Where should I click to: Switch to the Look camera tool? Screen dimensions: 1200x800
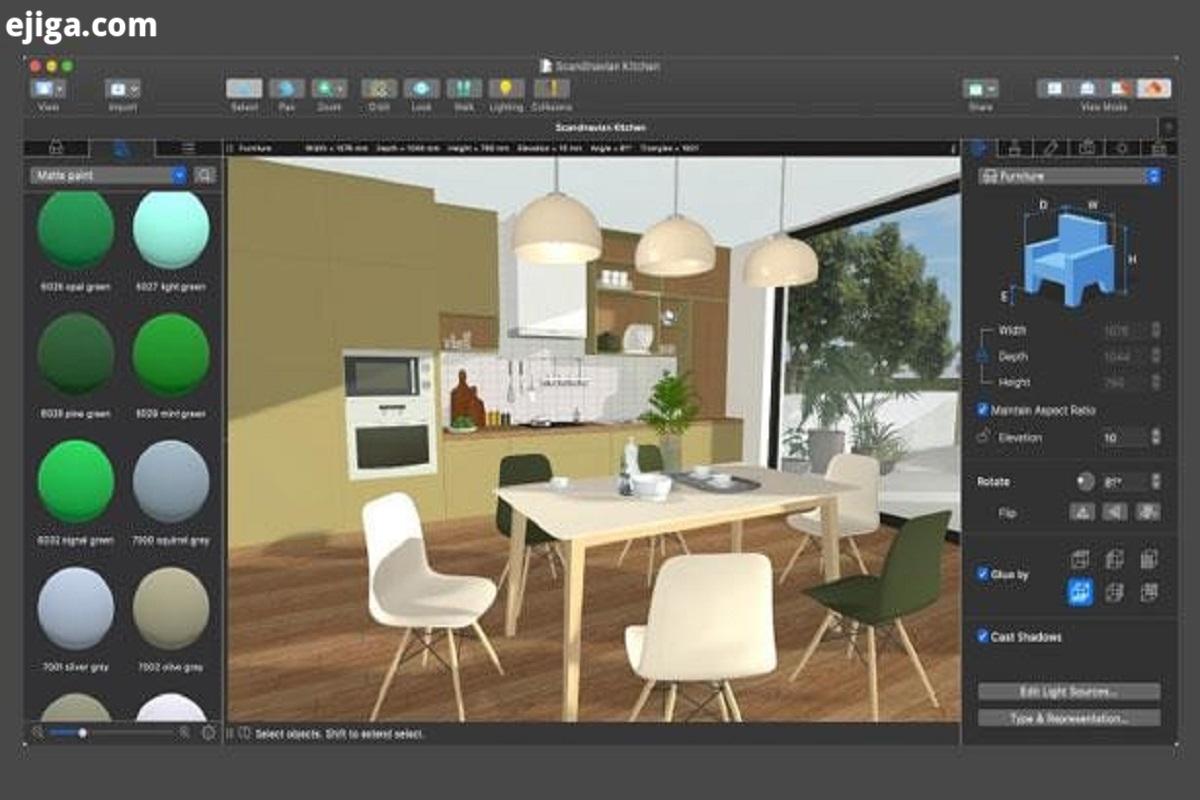tap(421, 89)
